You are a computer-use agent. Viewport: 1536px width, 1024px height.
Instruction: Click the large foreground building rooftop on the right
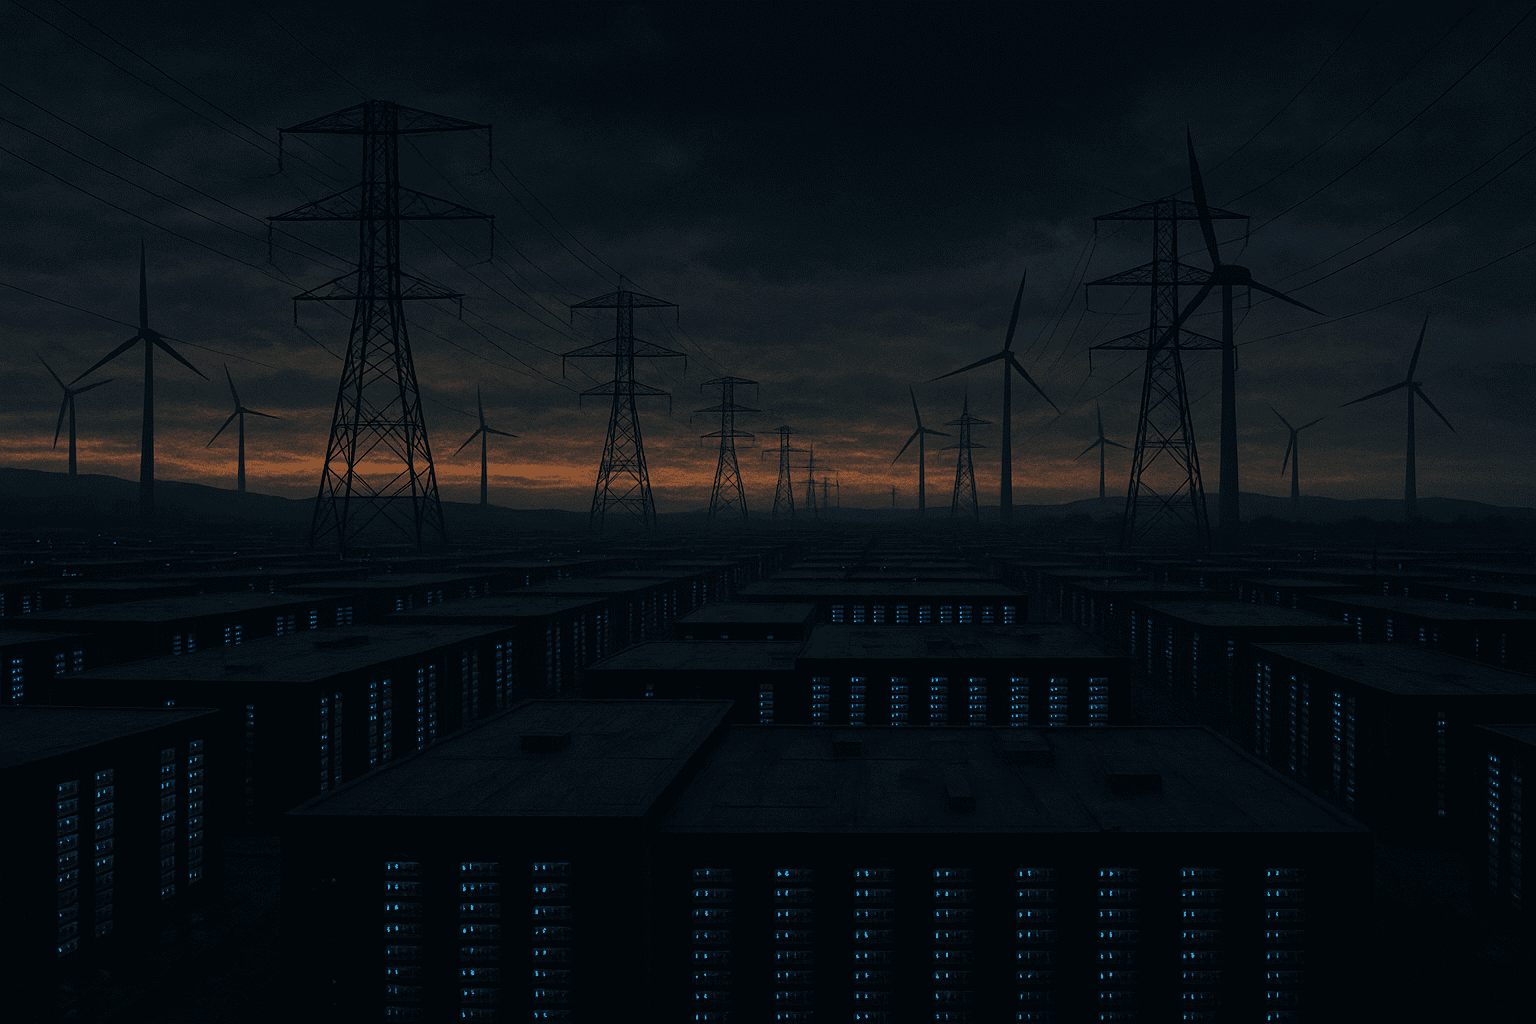coord(1010,780)
